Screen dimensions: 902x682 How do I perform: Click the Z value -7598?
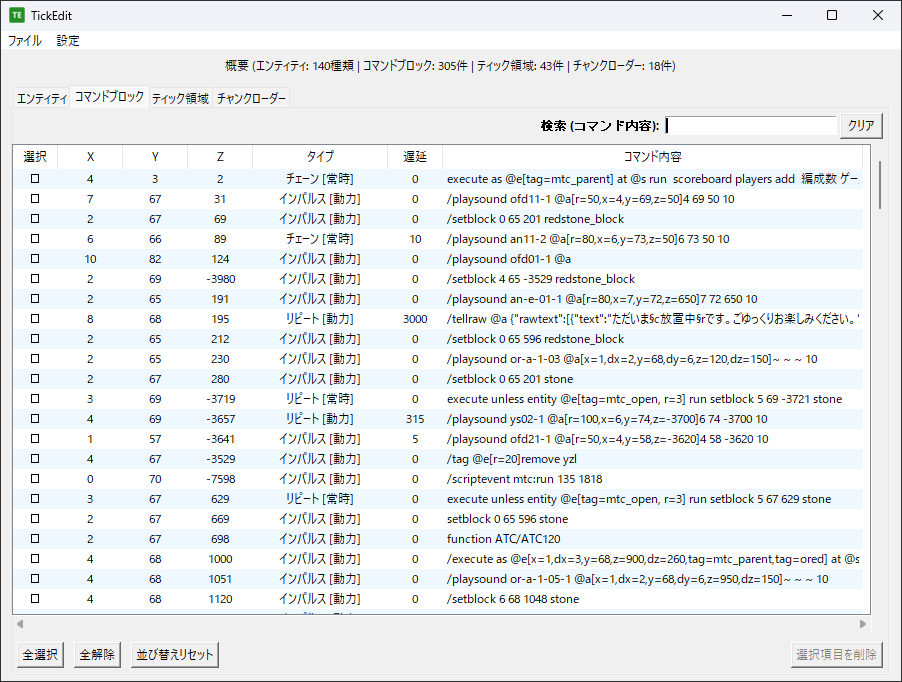[220, 479]
